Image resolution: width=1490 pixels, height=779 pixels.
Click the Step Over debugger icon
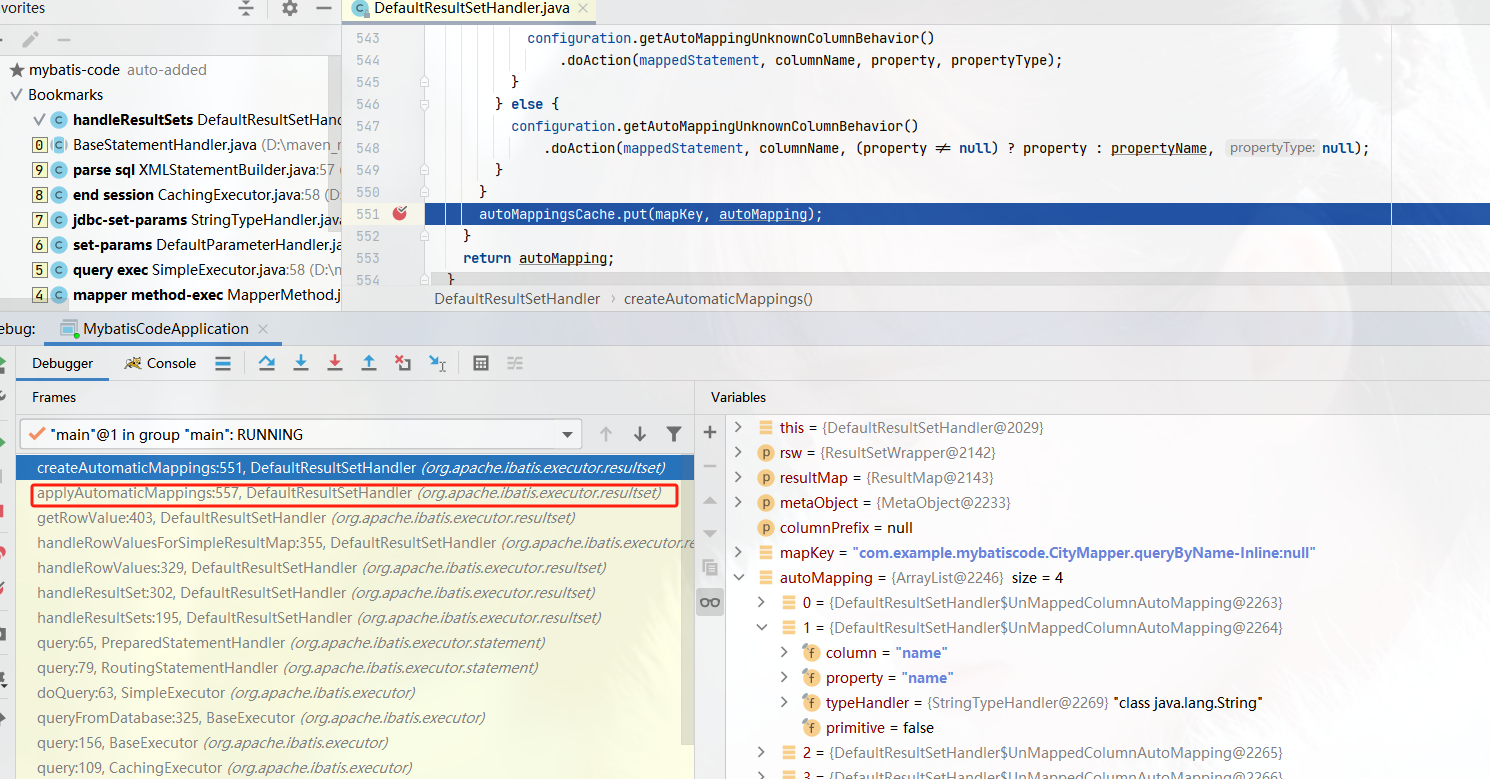[x=267, y=363]
